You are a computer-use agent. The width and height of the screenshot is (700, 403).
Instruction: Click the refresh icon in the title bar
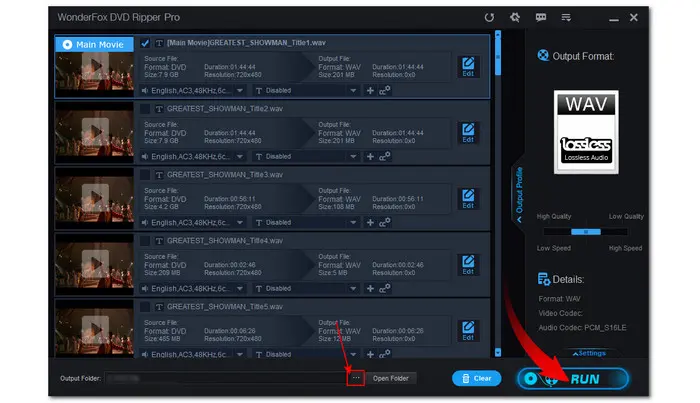489,17
